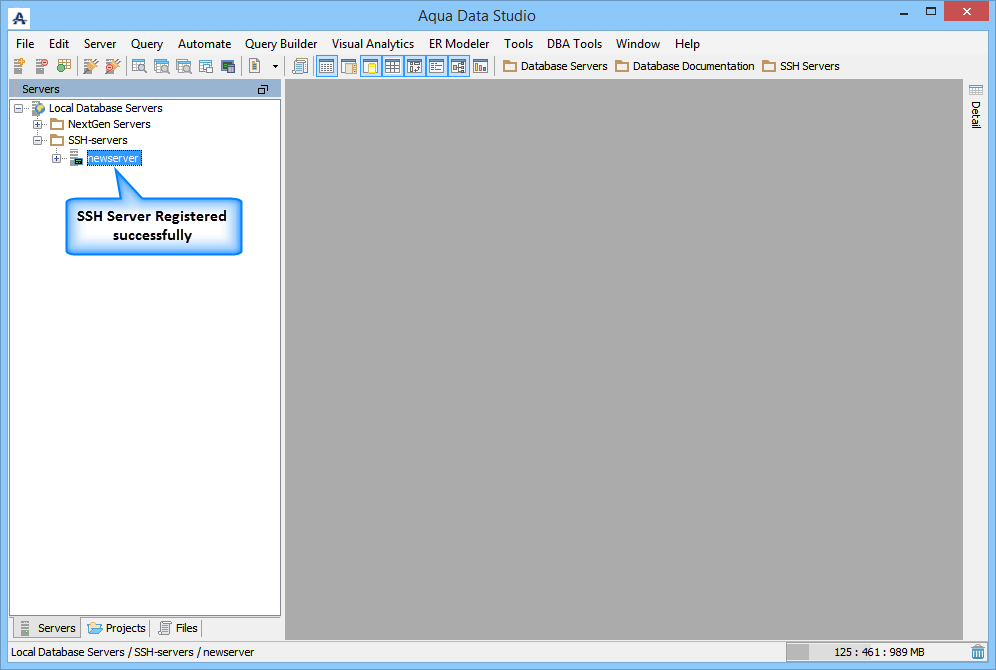Open the Database Servers folder shortcut
This screenshot has height=670, width=996.
(555, 66)
